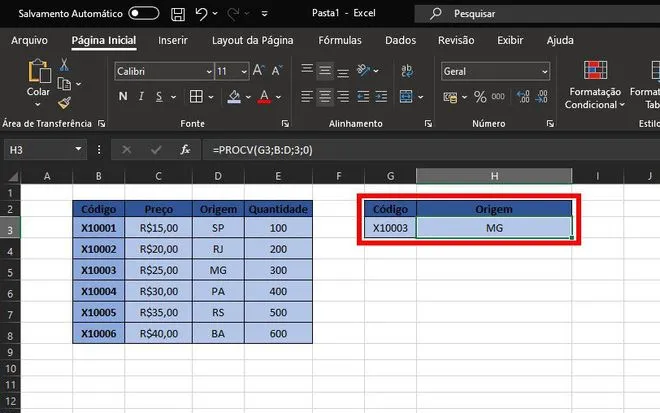This screenshot has width=660, height=413.
Task: Click the Format Painter brush icon
Action: tap(64, 102)
